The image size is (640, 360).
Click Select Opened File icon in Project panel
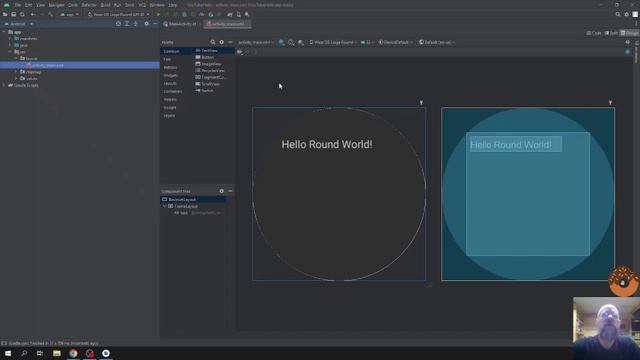[x=118, y=24]
